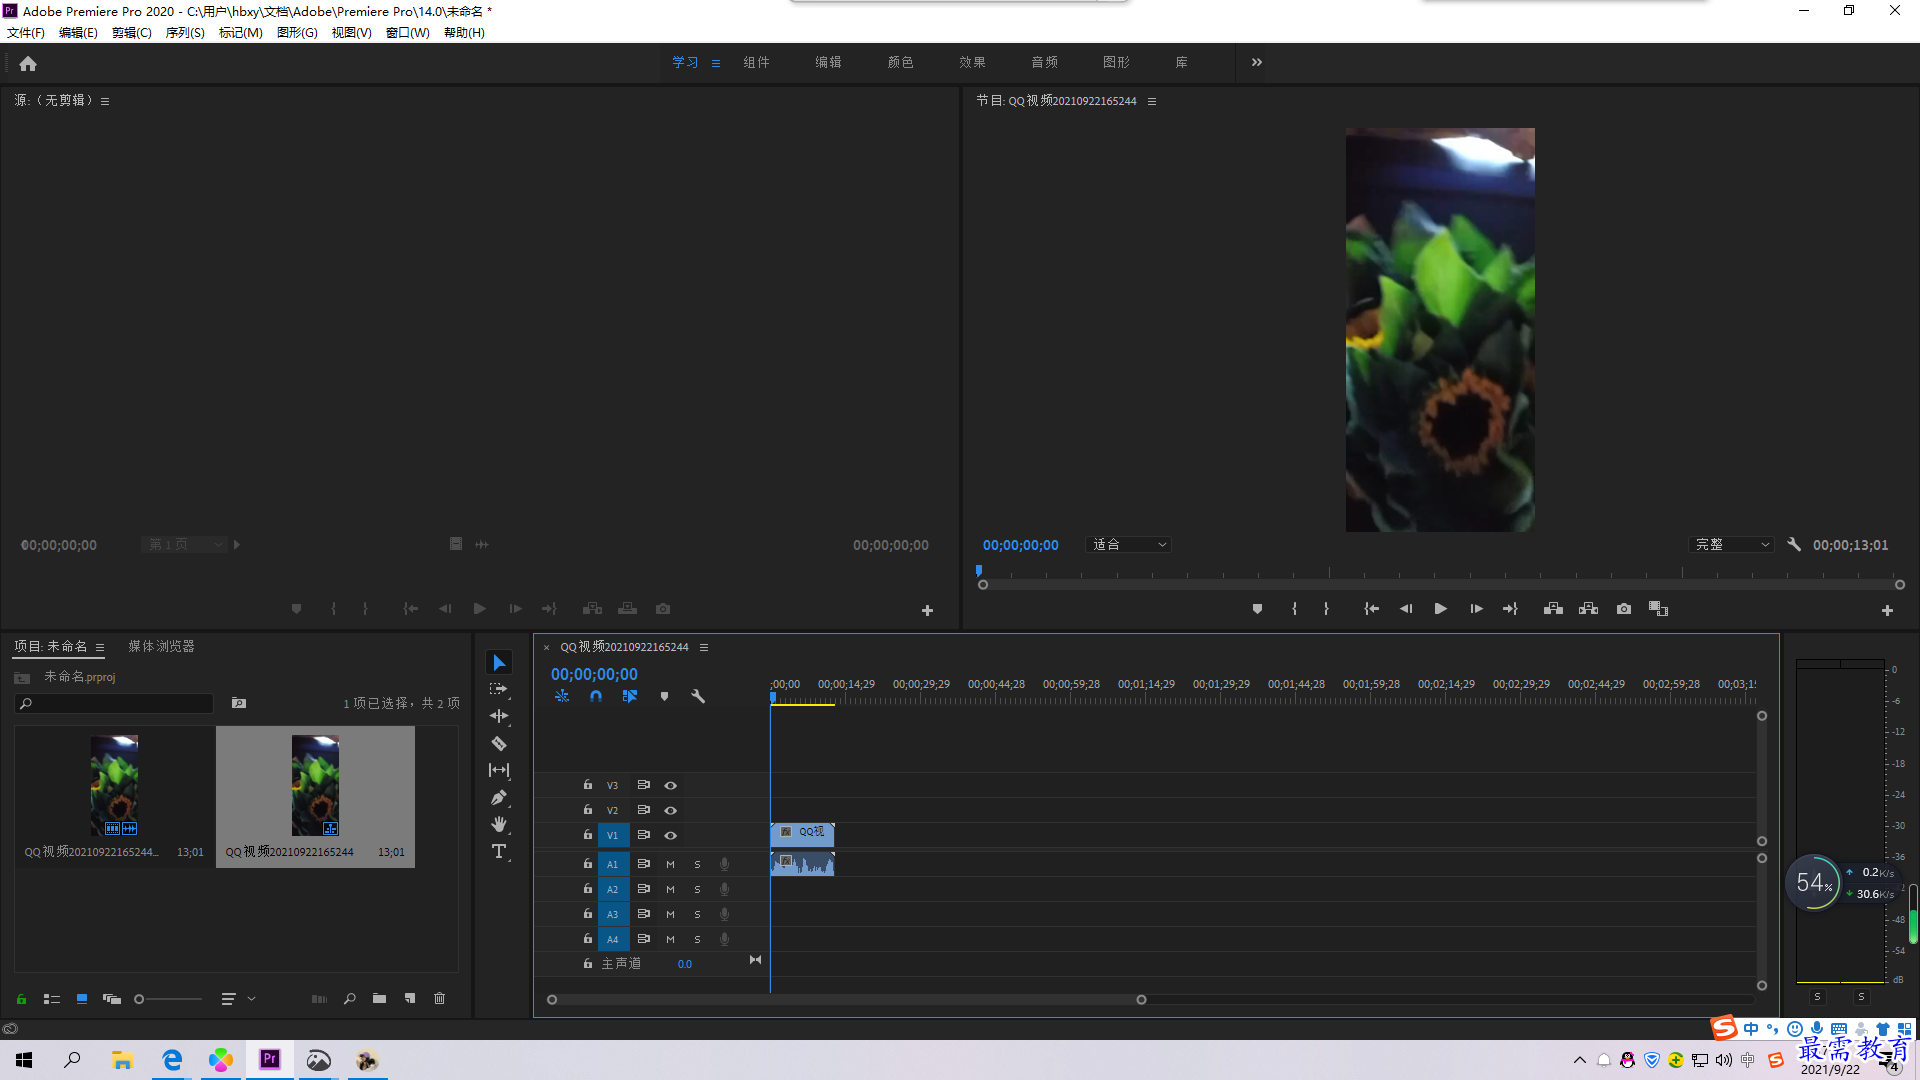Add marker in timeline panel
Screen dimensions: 1920x1080
tap(664, 696)
